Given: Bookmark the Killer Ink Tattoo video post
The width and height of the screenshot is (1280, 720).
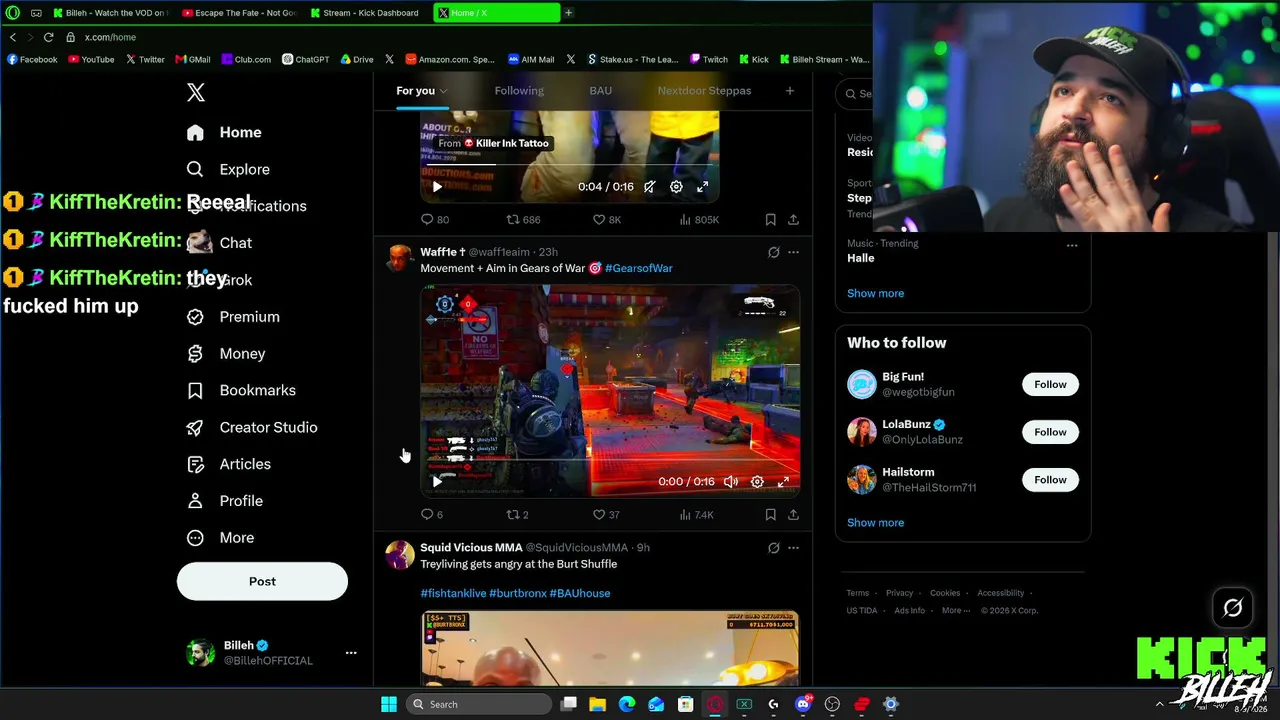Looking at the screenshot, I should tap(770, 219).
